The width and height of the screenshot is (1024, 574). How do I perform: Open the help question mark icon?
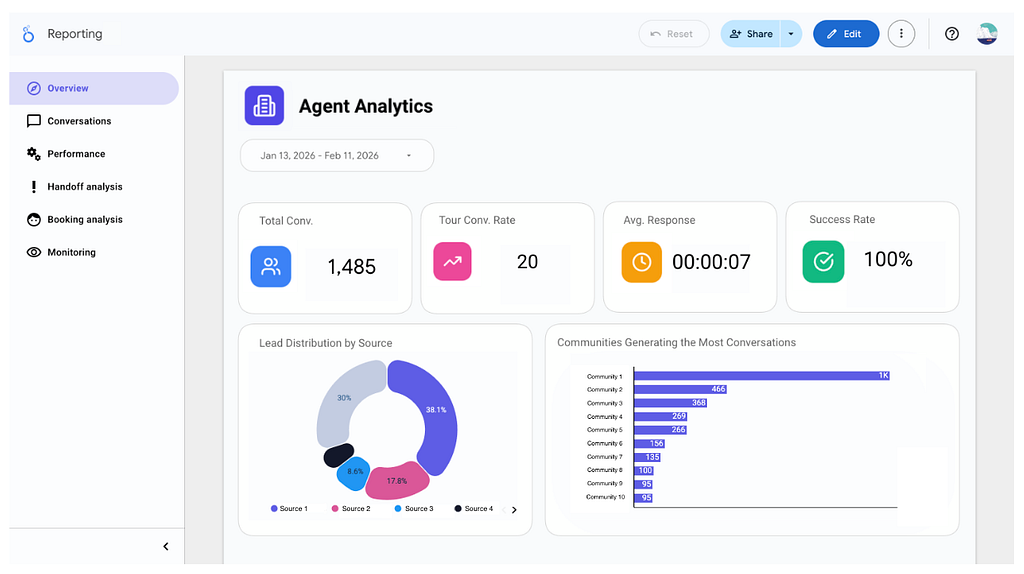(x=952, y=34)
